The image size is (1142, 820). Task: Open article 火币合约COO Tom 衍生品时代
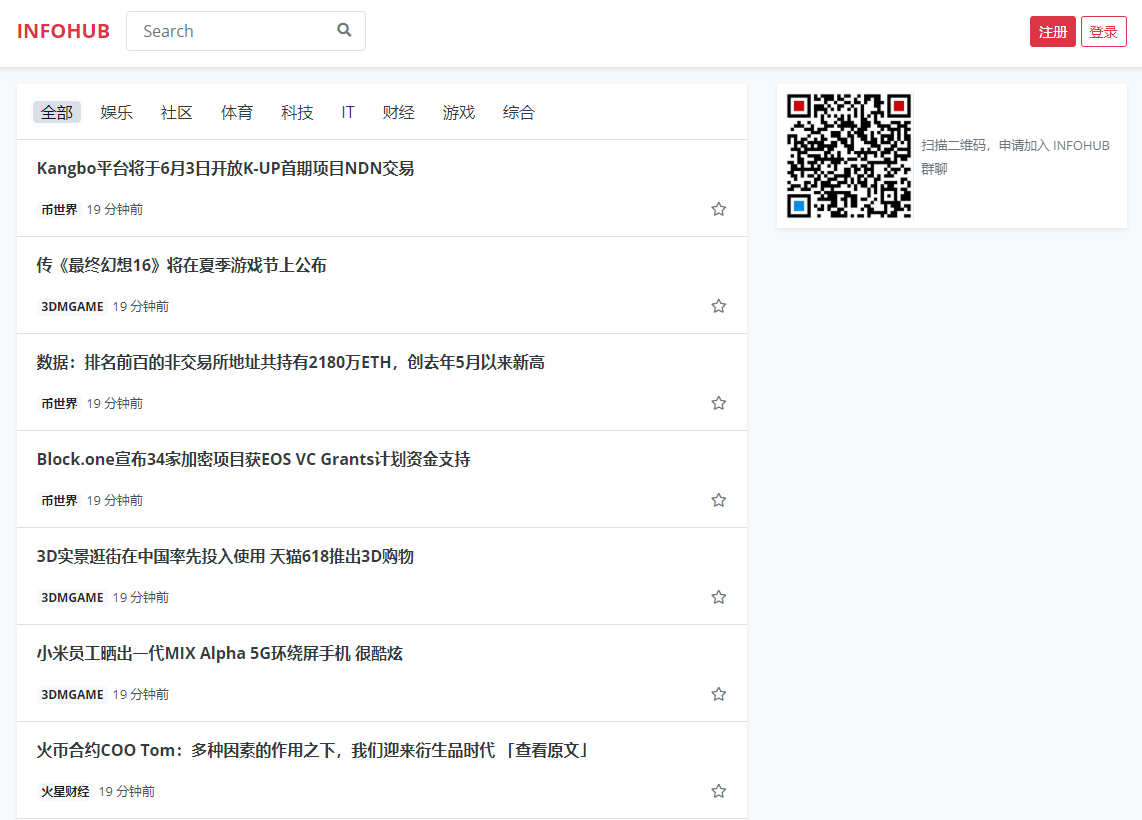[x=313, y=750]
